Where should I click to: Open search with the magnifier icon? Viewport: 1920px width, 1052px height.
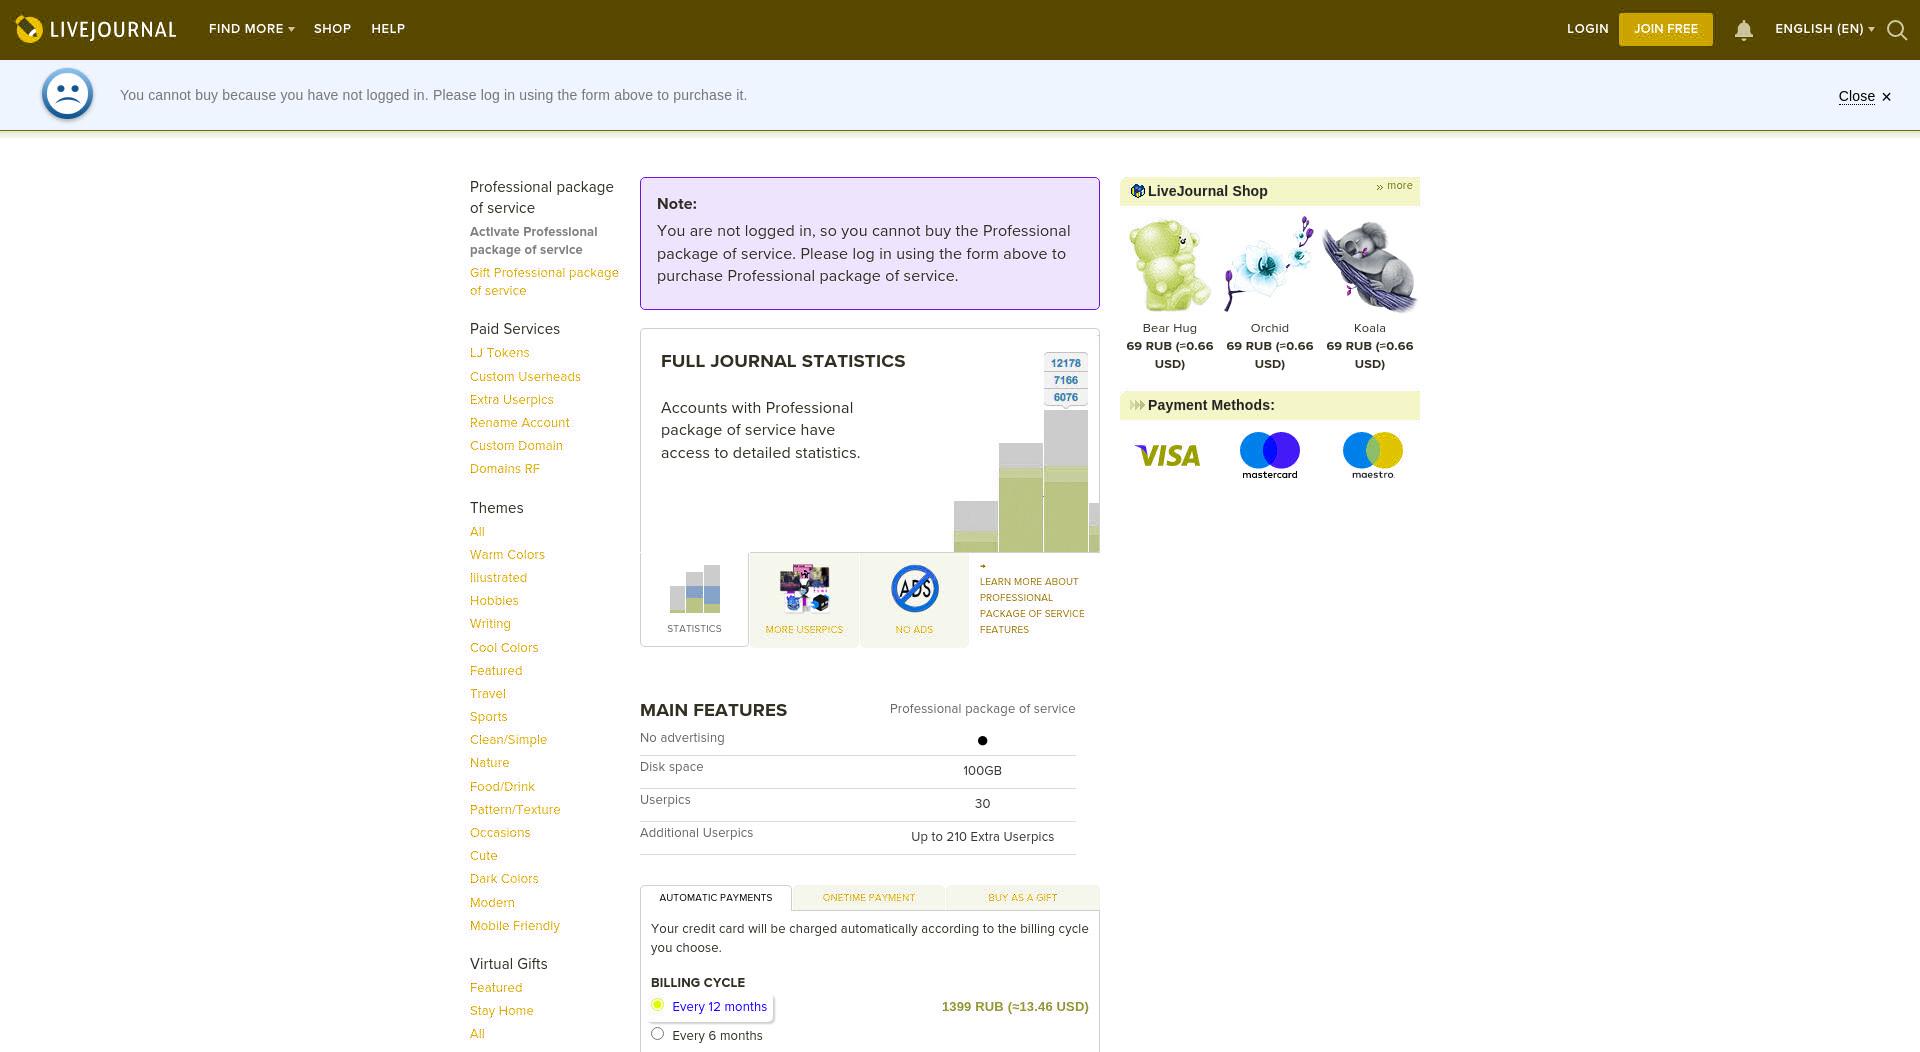[x=1897, y=30]
